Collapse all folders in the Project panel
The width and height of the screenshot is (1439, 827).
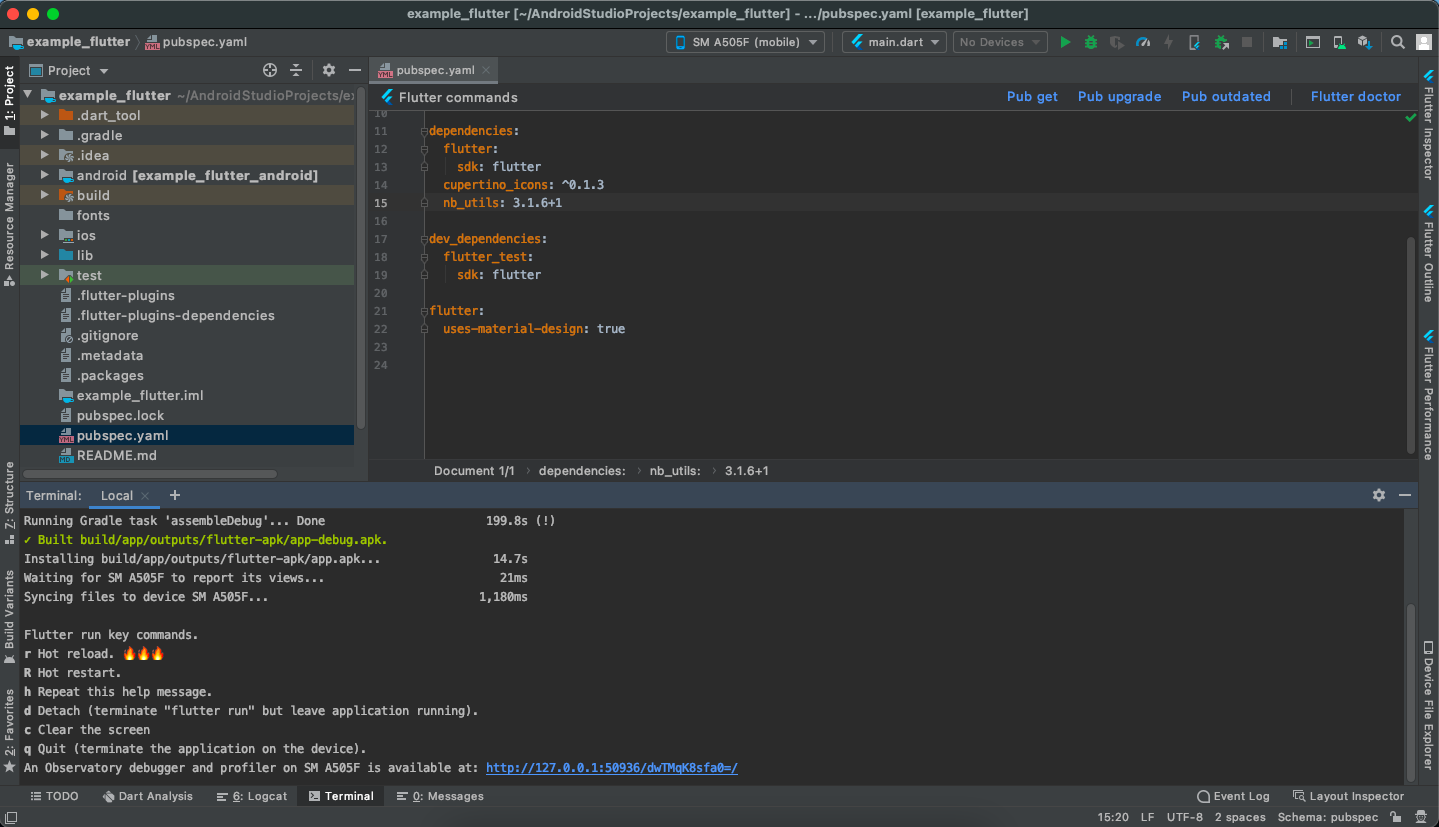pyautogui.click(x=296, y=70)
